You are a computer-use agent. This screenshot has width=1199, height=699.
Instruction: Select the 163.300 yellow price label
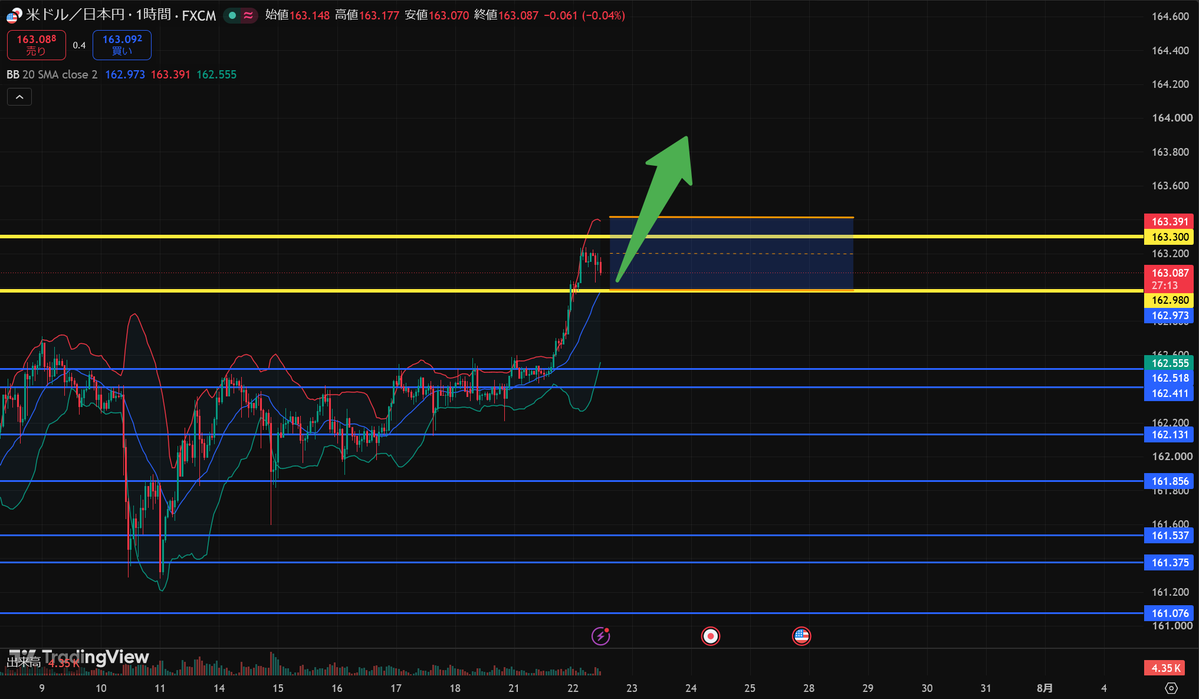click(1169, 237)
